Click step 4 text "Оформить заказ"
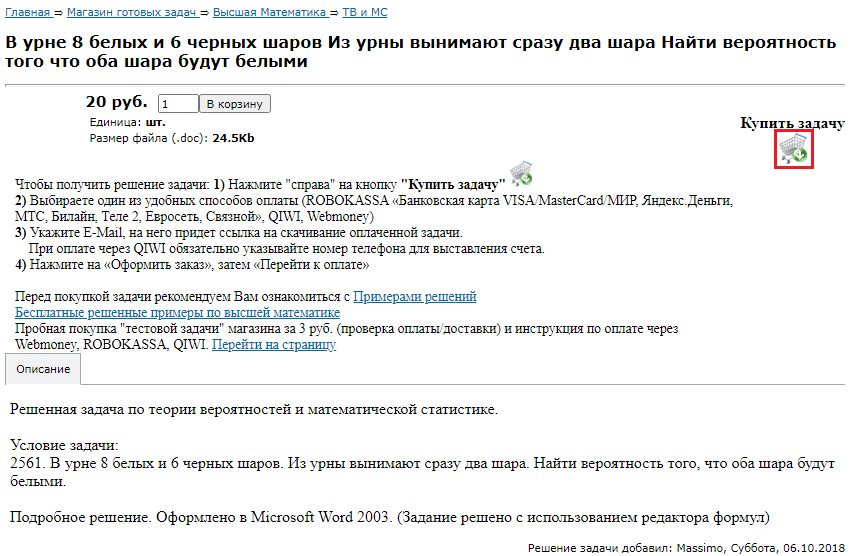855x556 pixels. click(192, 265)
